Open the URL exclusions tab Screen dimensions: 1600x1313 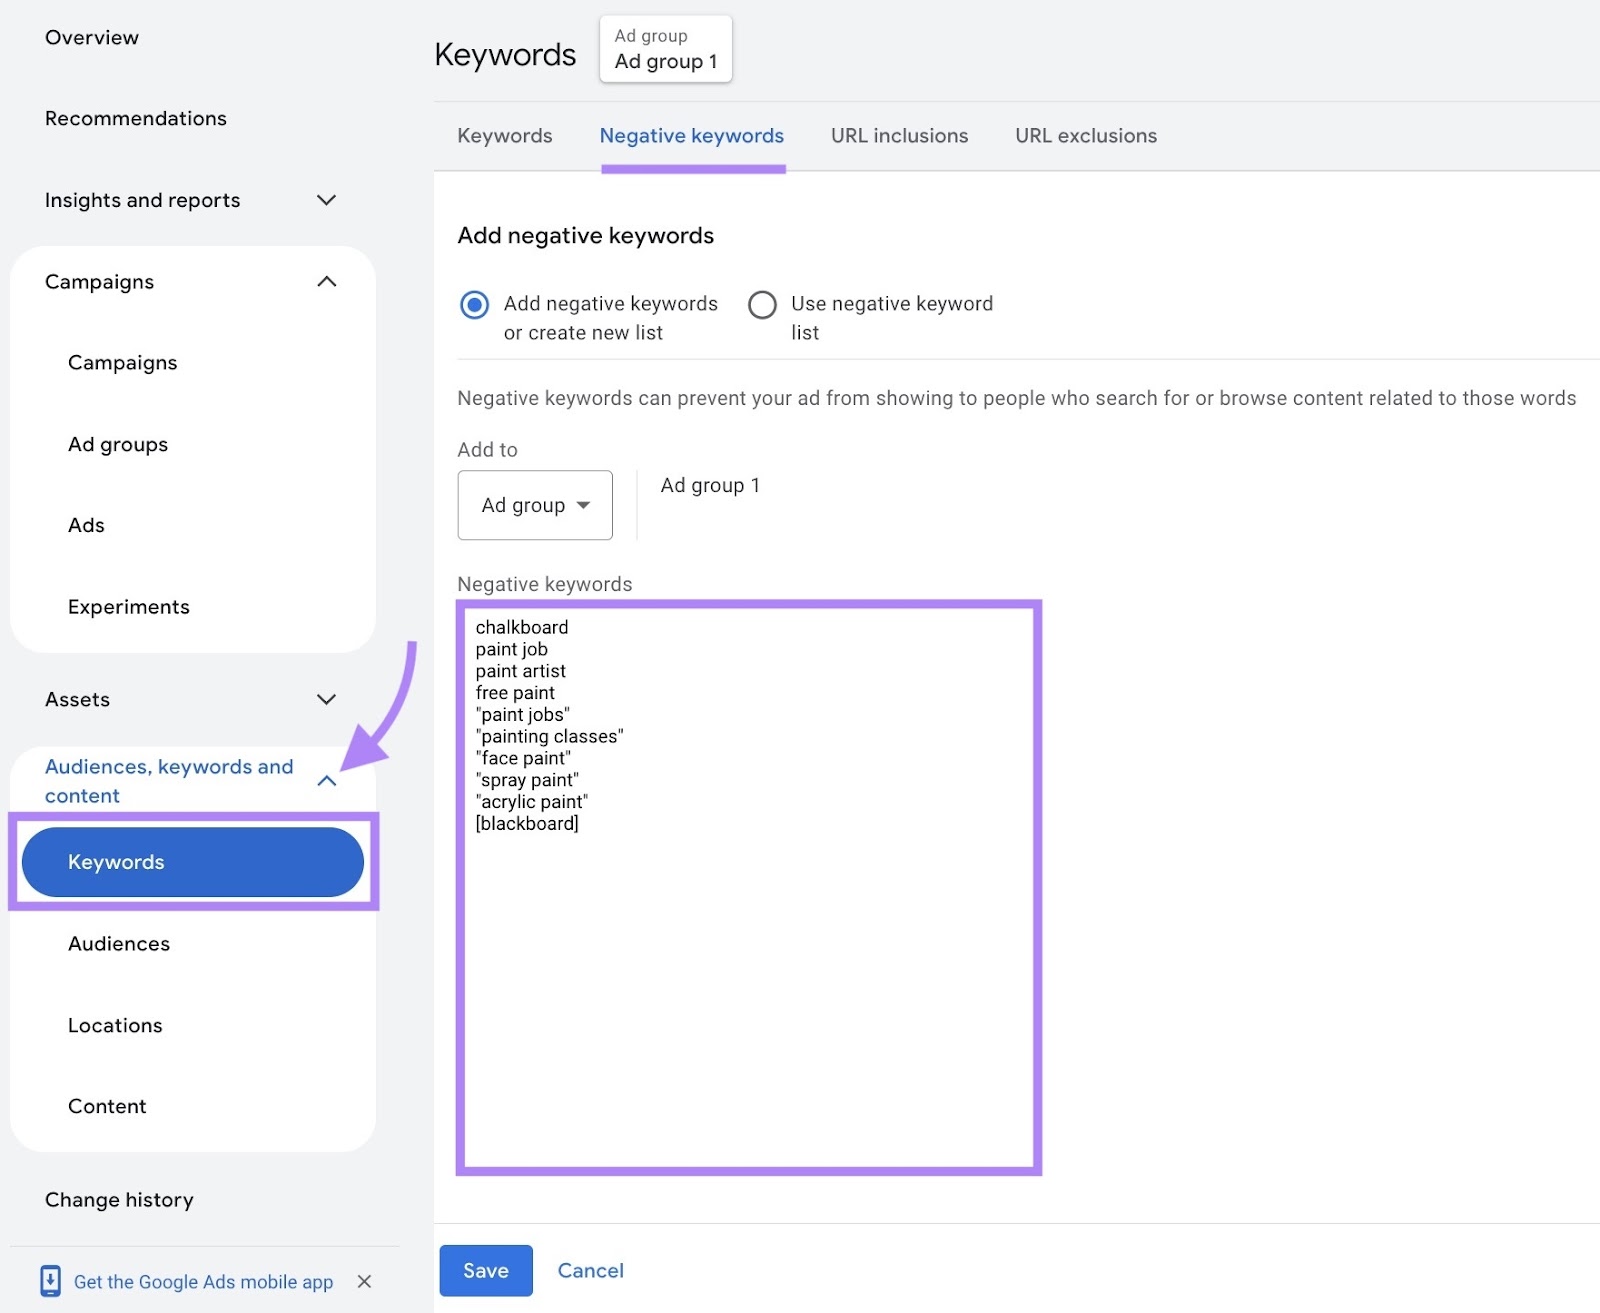click(x=1085, y=135)
